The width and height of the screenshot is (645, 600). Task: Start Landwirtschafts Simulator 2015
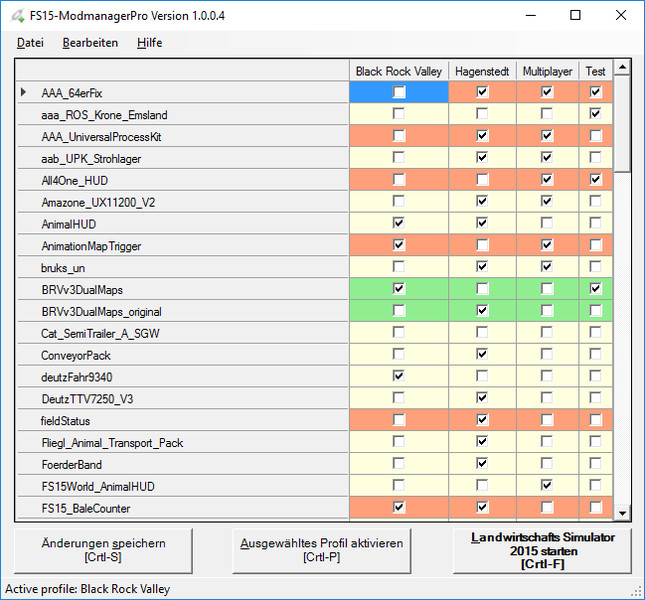[543, 550]
